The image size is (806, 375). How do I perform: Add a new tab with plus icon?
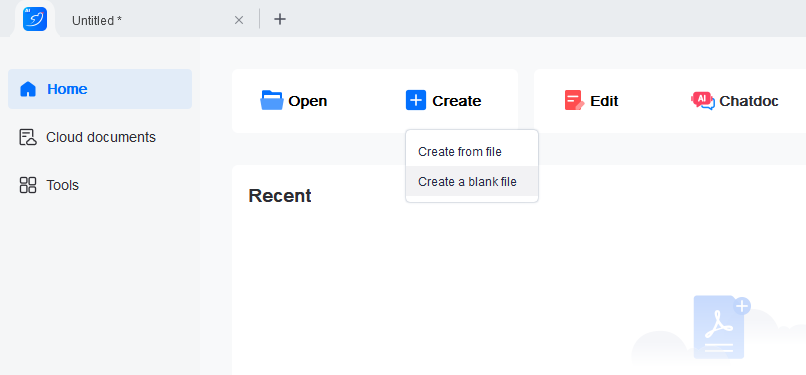pos(280,20)
